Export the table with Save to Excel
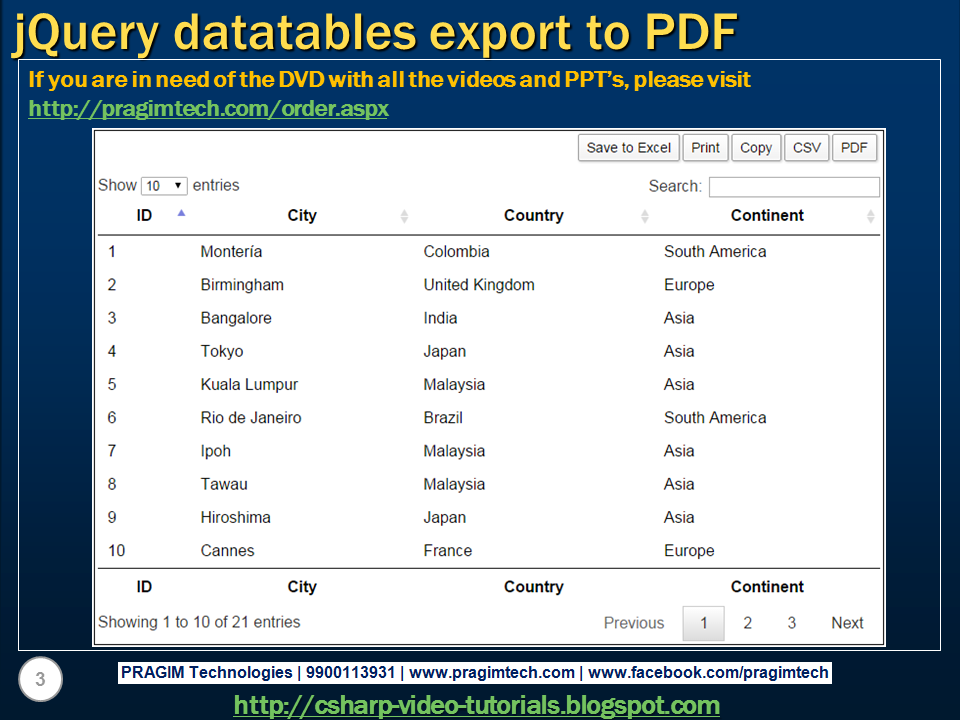960x720 pixels. [x=628, y=147]
